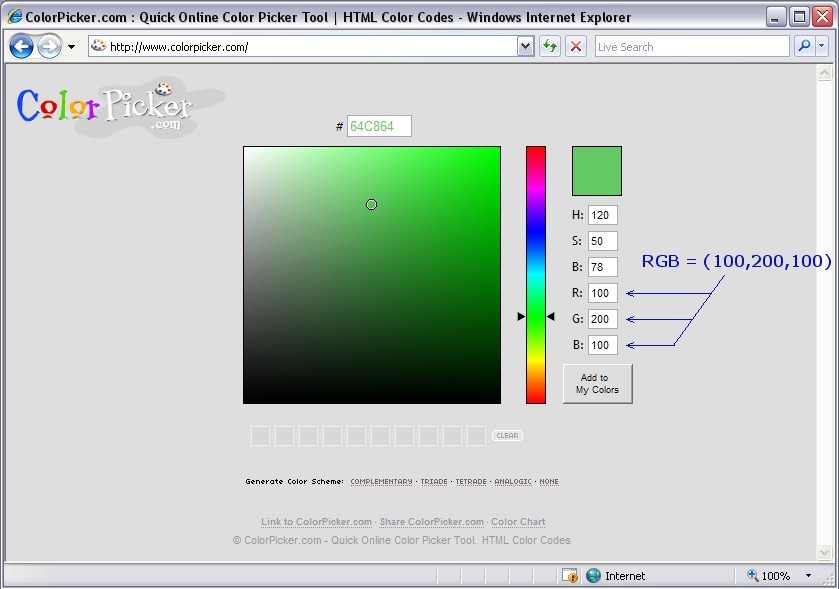Image resolution: width=839 pixels, height=589 pixels.
Task: Select the TRIADE color scheme option
Action: (434, 482)
